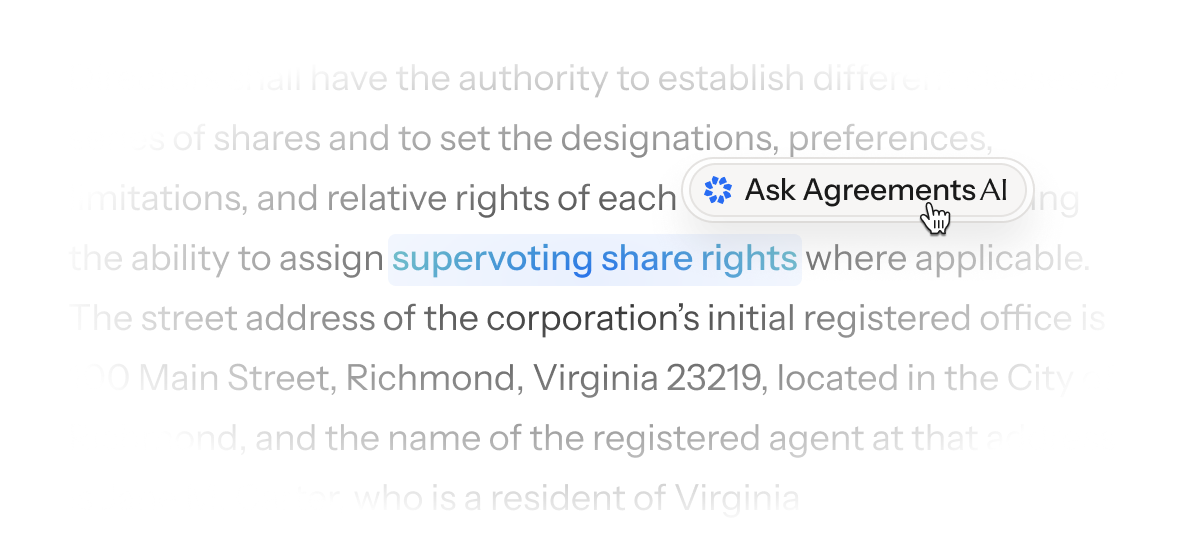Click the blue sparkle AI icon
The image size is (1184, 560).
[717, 190]
